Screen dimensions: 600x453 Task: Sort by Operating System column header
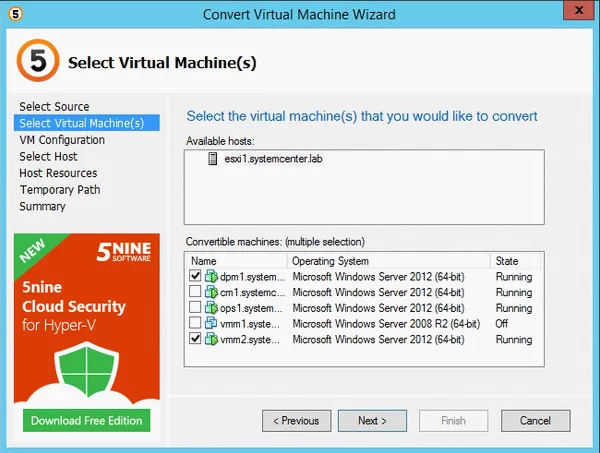point(388,261)
